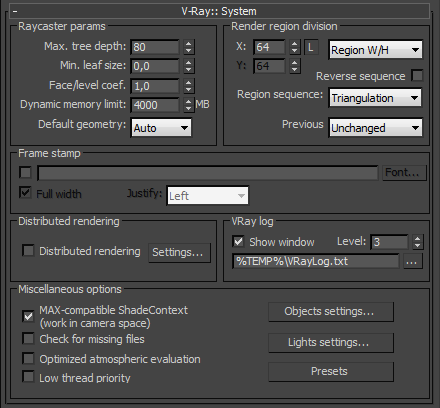Image resolution: width=440 pixels, height=408 pixels.
Task: Open the Previous Unchanged dropdown
Action: pos(375,128)
